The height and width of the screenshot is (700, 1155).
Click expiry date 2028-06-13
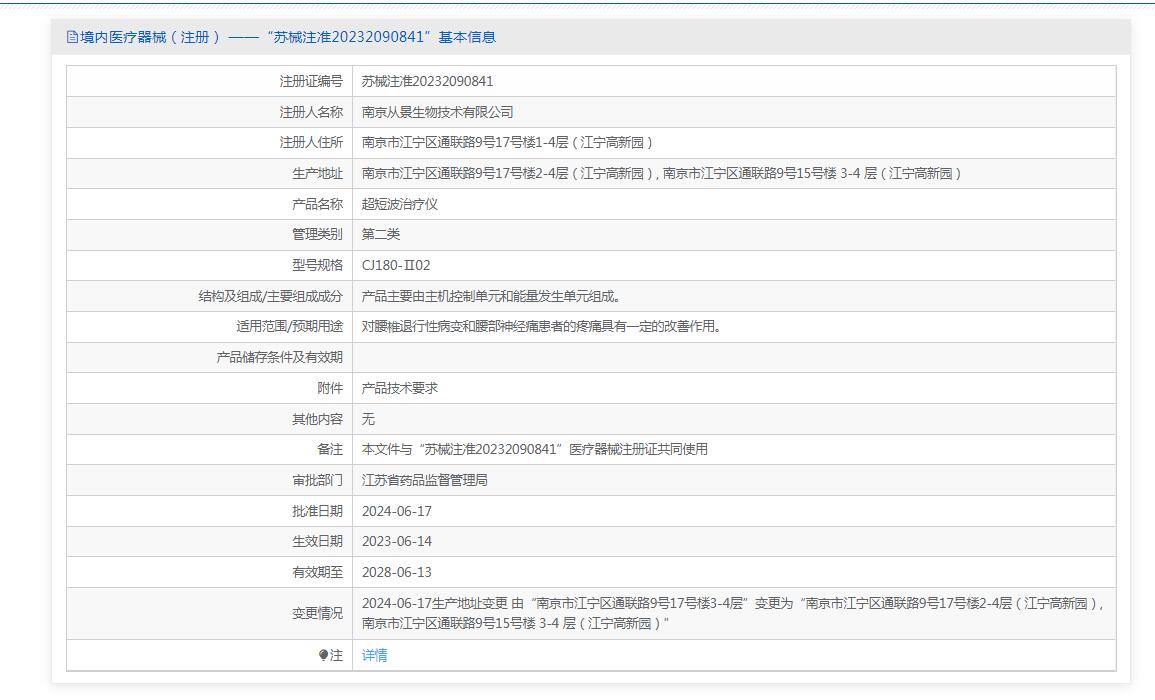(x=397, y=572)
